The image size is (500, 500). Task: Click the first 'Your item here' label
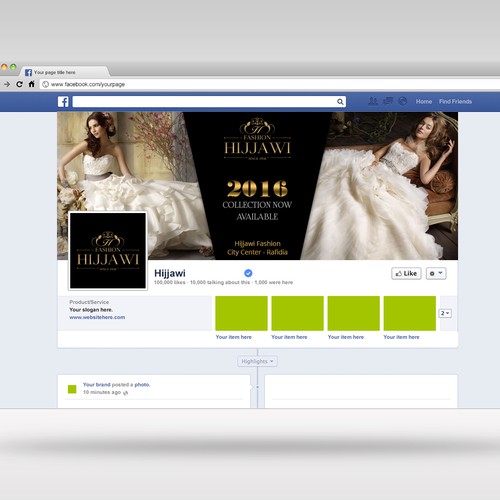(233, 337)
